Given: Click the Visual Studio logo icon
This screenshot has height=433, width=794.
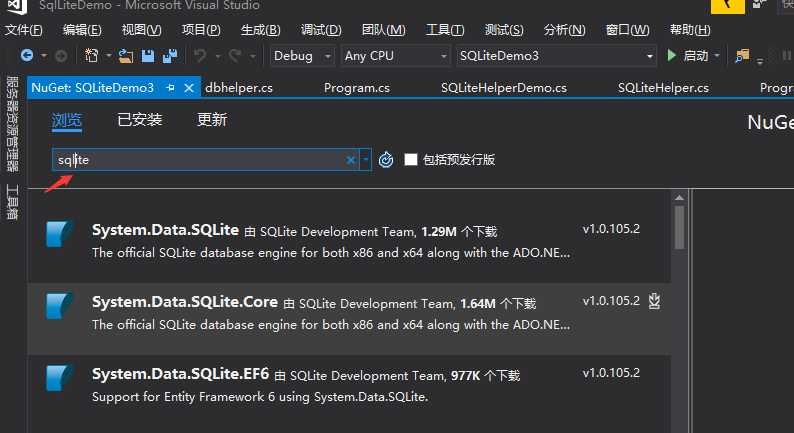Looking at the screenshot, I should point(17,6).
